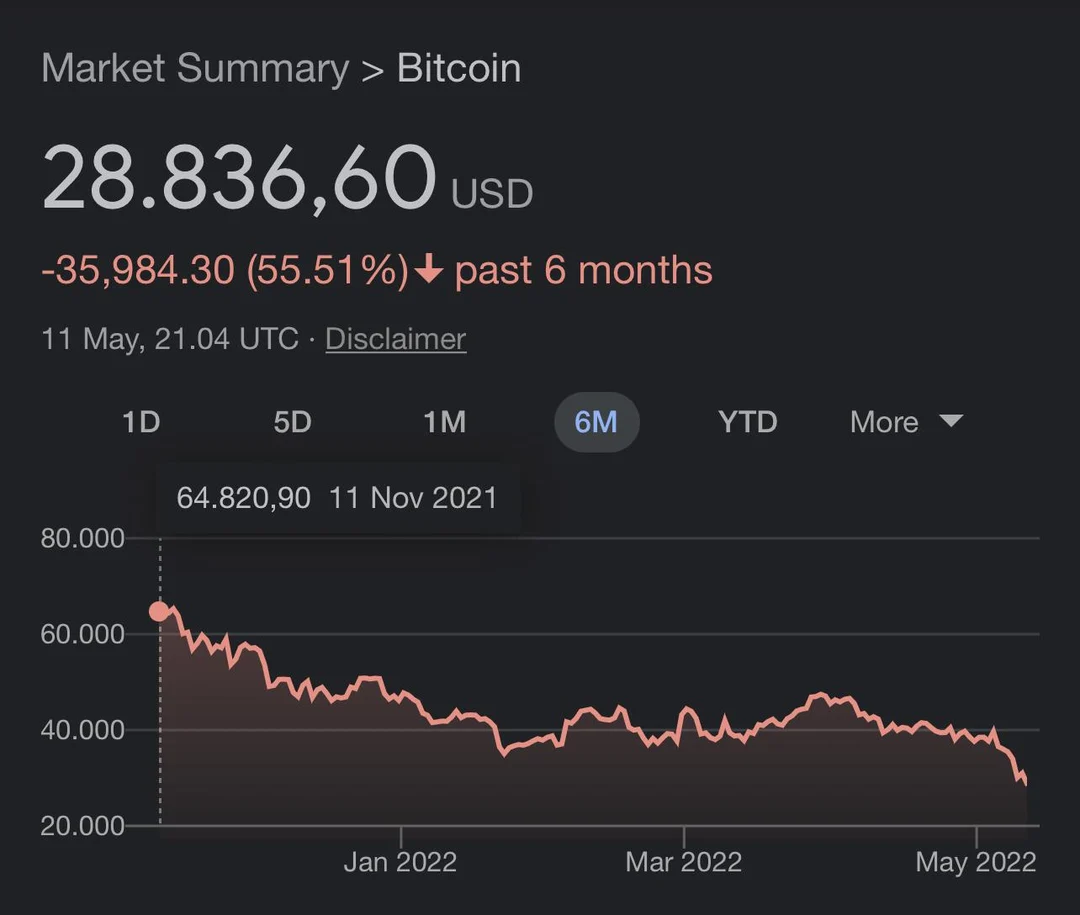1080x915 pixels.
Task: Click the Jan 2022 axis label
Action: (399, 861)
